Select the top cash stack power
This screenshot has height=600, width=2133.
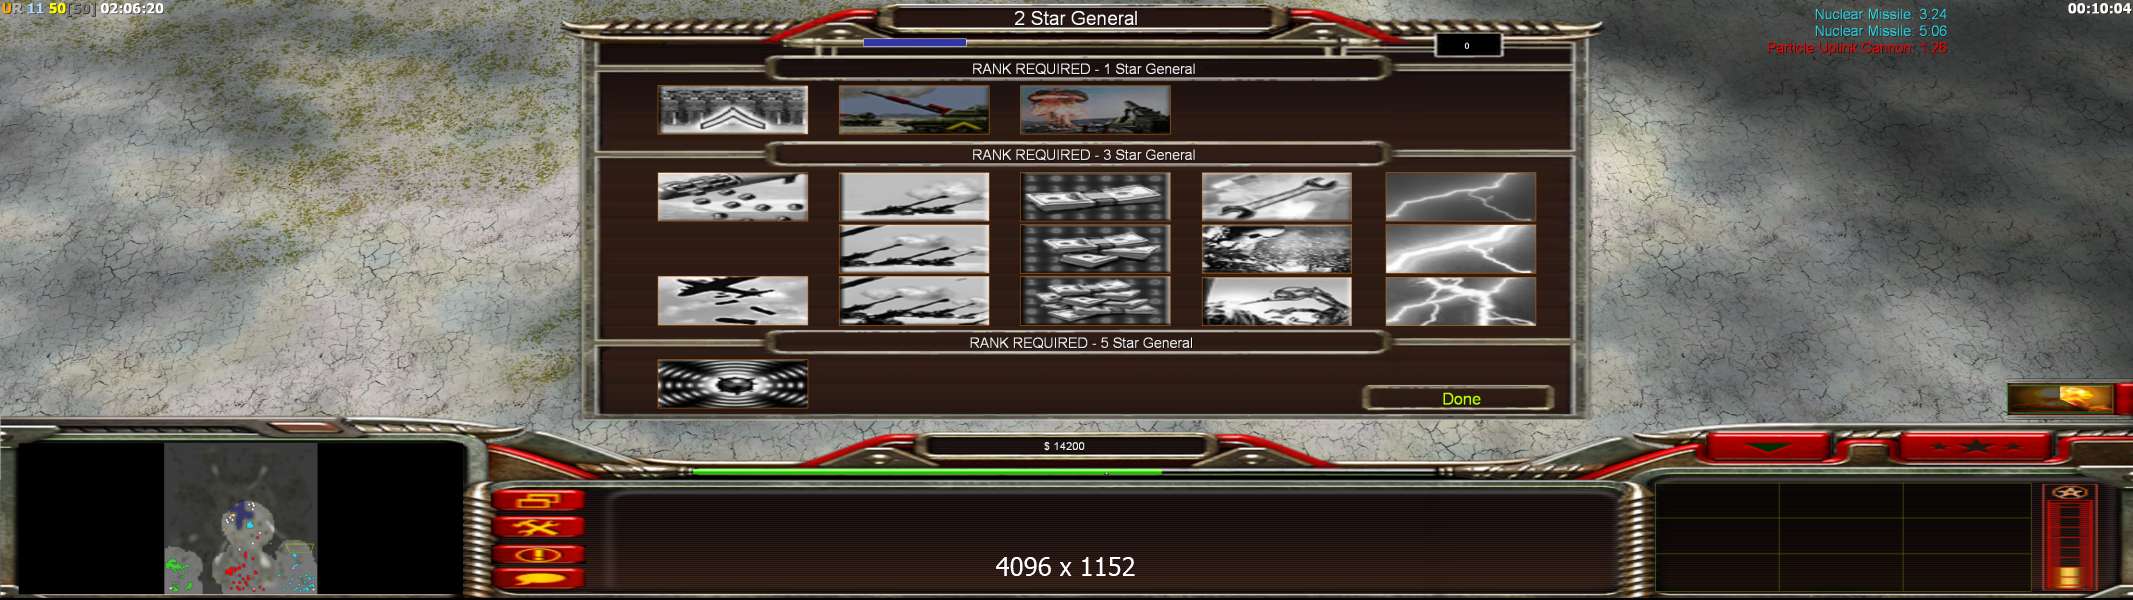1095,197
